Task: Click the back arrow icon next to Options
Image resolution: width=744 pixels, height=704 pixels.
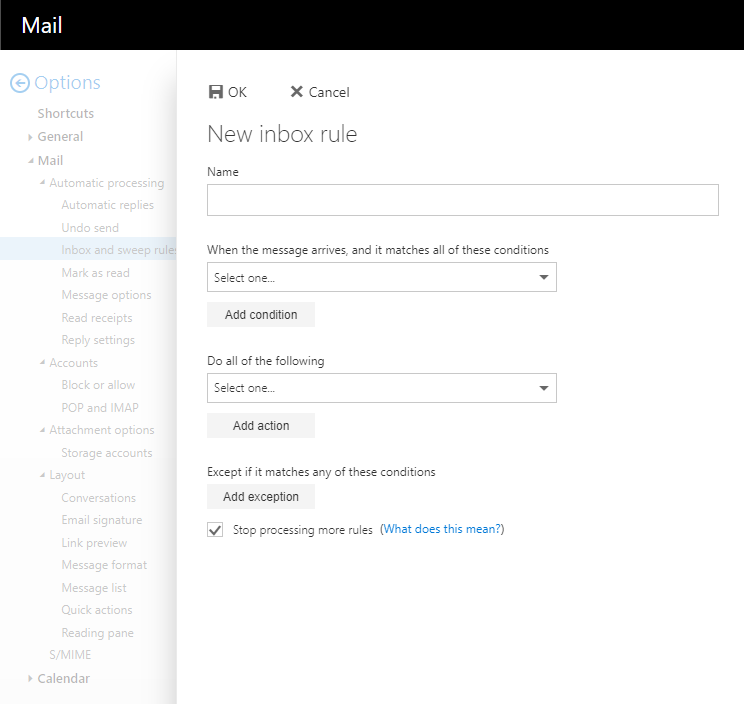Action: pyautogui.click(x=19, y=84)
